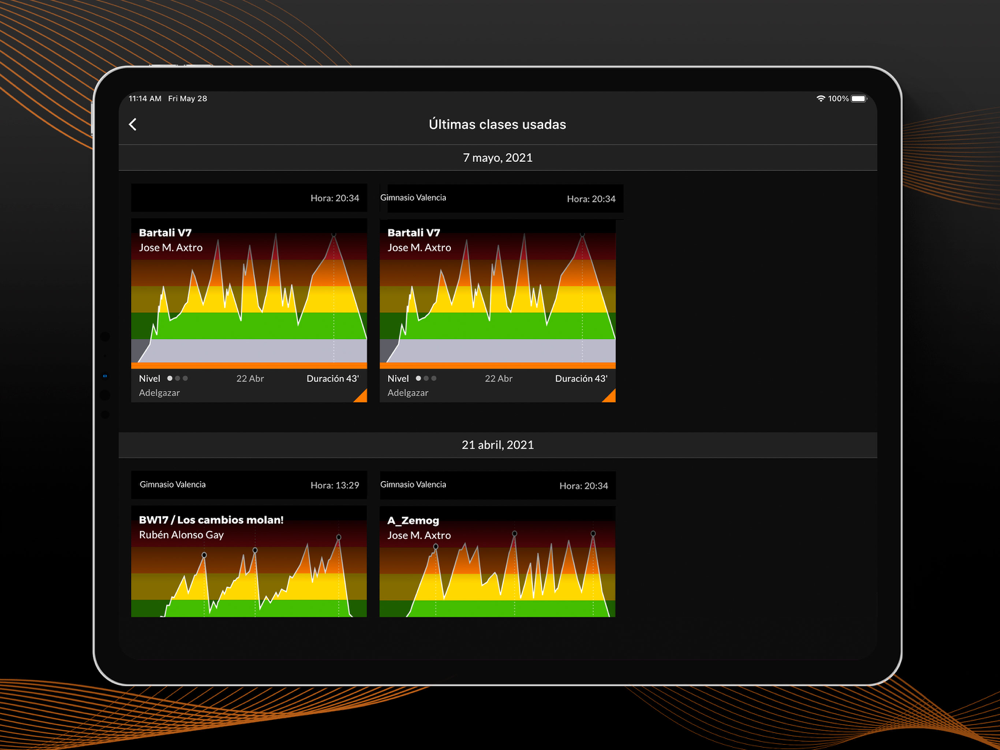Viewport: 1000px width, 750px height.
Task: Click level dots on second Bartali card
Action: [426, 378]
